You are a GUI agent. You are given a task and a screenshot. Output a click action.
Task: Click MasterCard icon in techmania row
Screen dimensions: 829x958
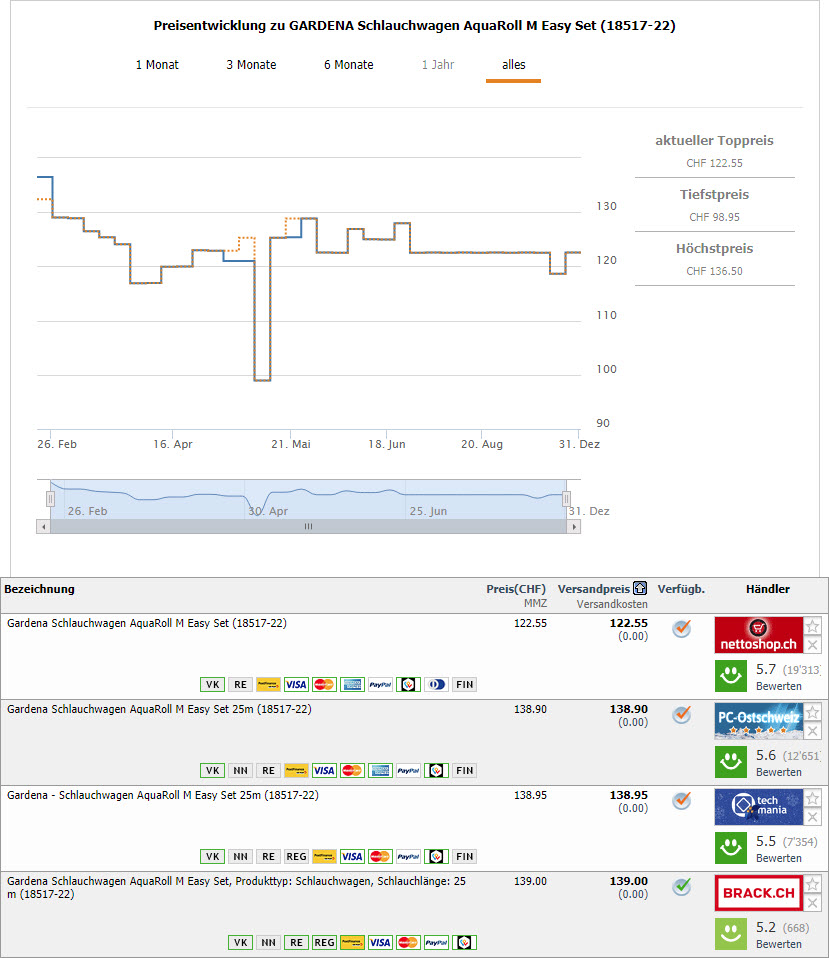pos(380,857)
